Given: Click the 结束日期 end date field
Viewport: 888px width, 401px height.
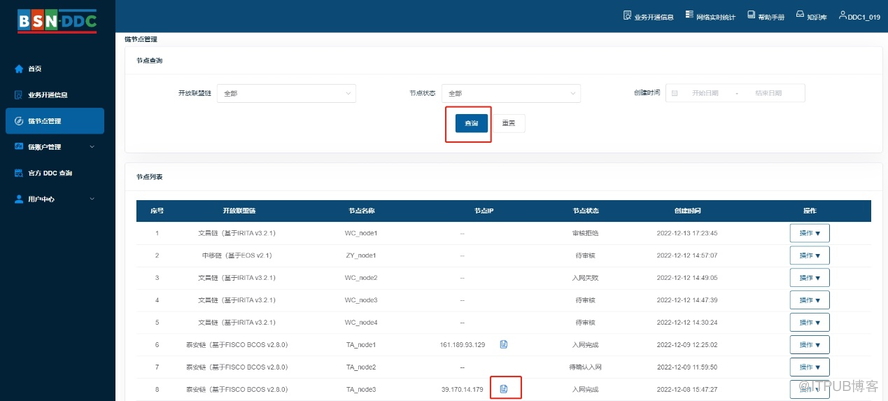Looking at the screenshot, I should (x=768, y=93).
